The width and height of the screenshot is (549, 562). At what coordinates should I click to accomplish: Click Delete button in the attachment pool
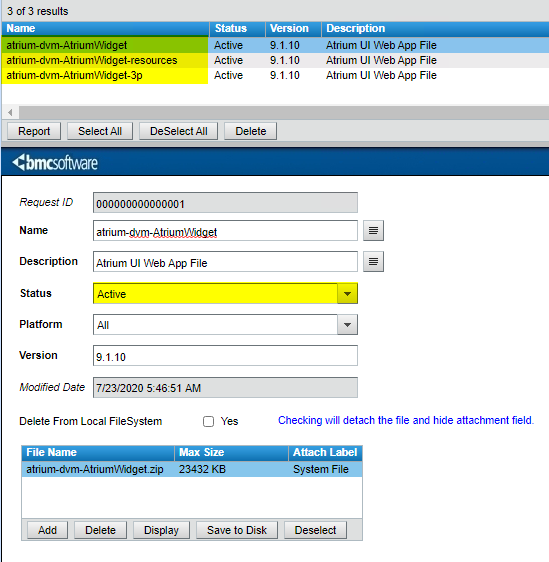click(x=100, y=530)
